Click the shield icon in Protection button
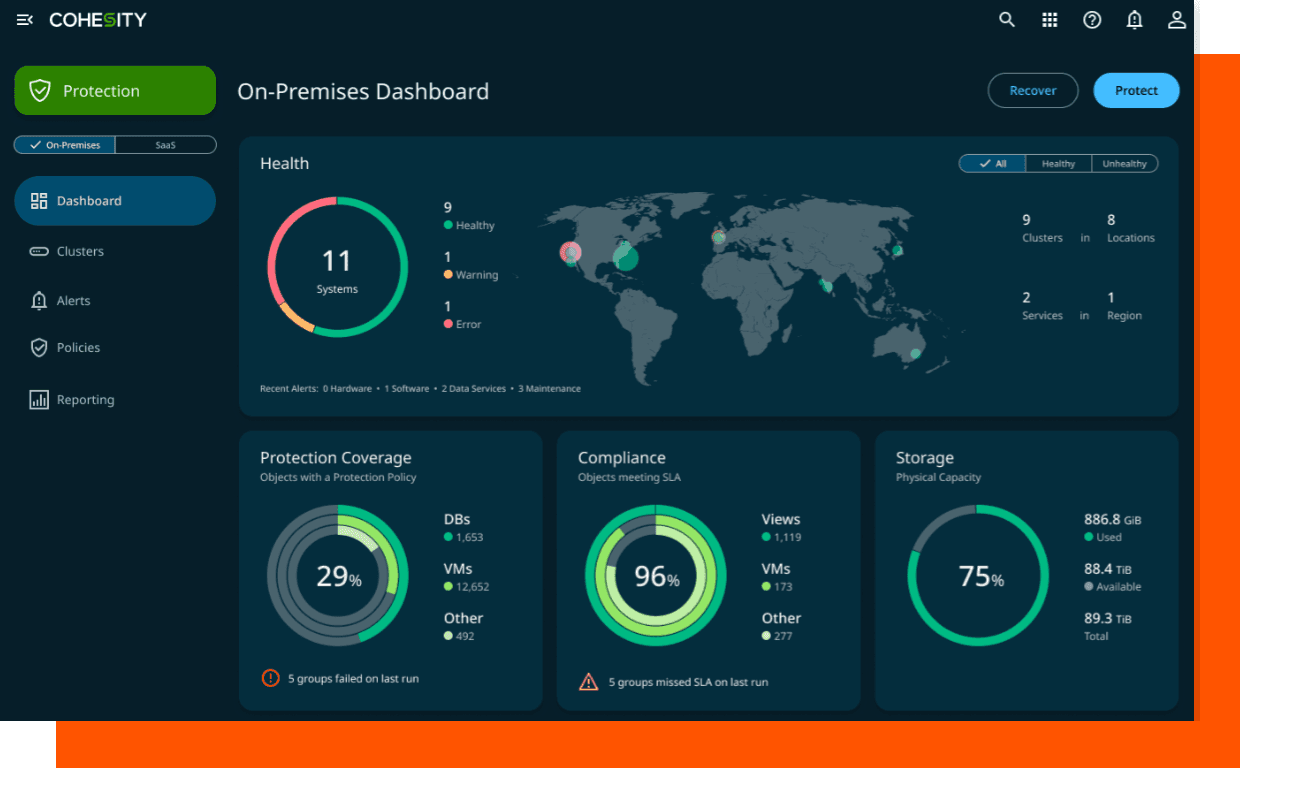 40,91
